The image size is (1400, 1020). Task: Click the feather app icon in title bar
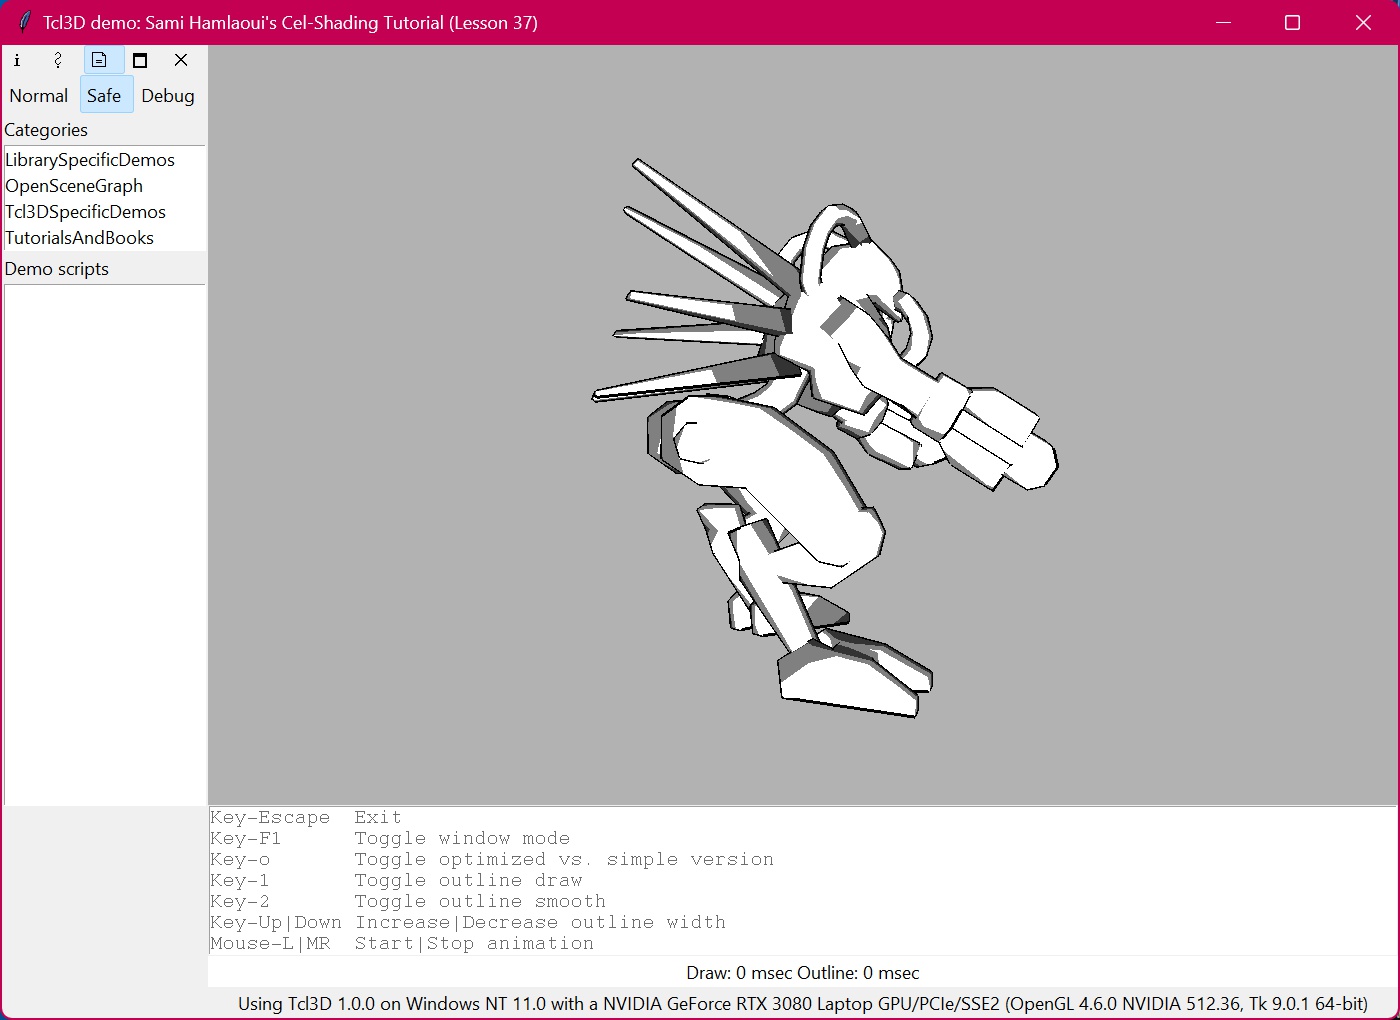tap(24, 22)
